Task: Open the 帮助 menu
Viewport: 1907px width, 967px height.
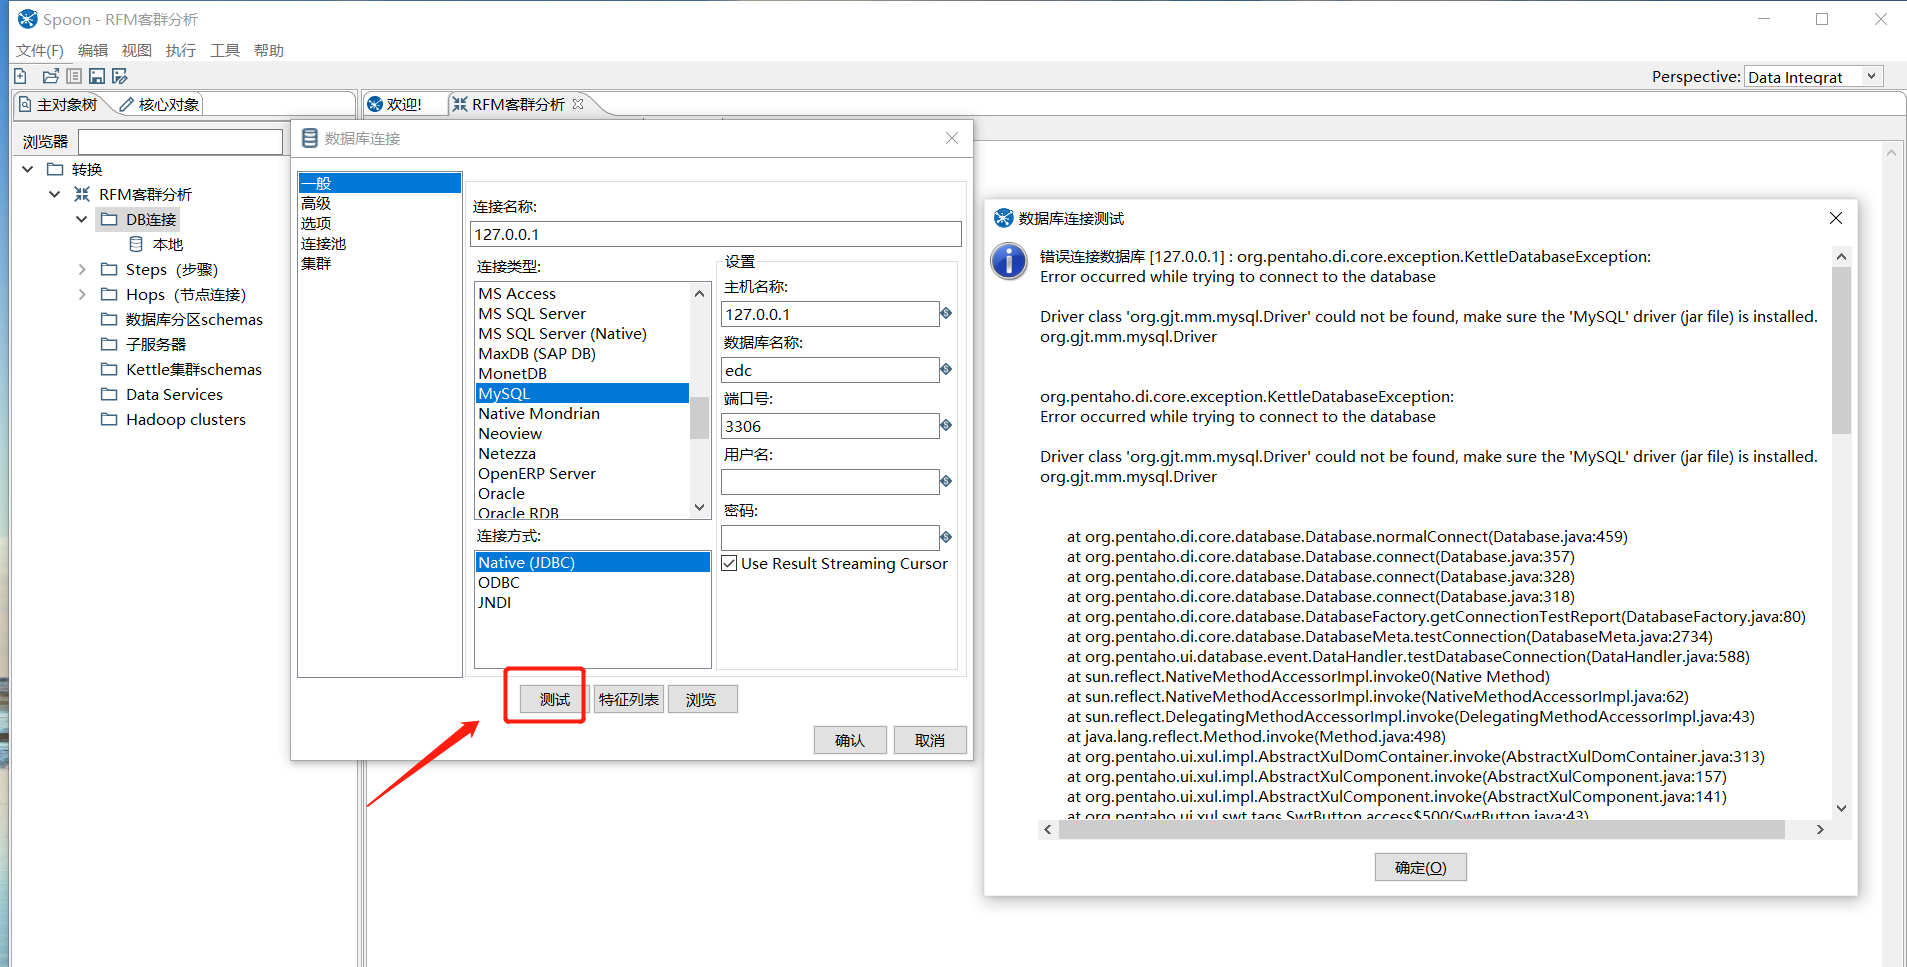Action: click(269, 50)
